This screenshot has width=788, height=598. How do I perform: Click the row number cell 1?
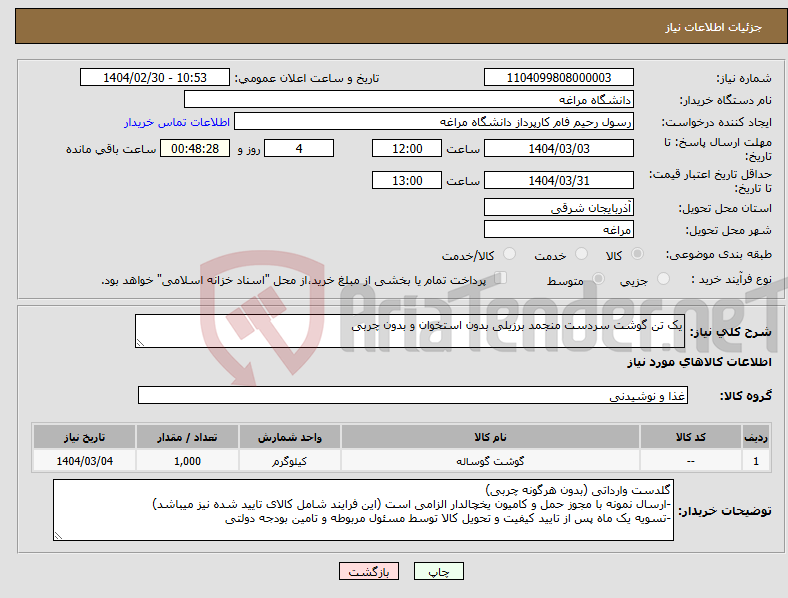pos(756,461)
